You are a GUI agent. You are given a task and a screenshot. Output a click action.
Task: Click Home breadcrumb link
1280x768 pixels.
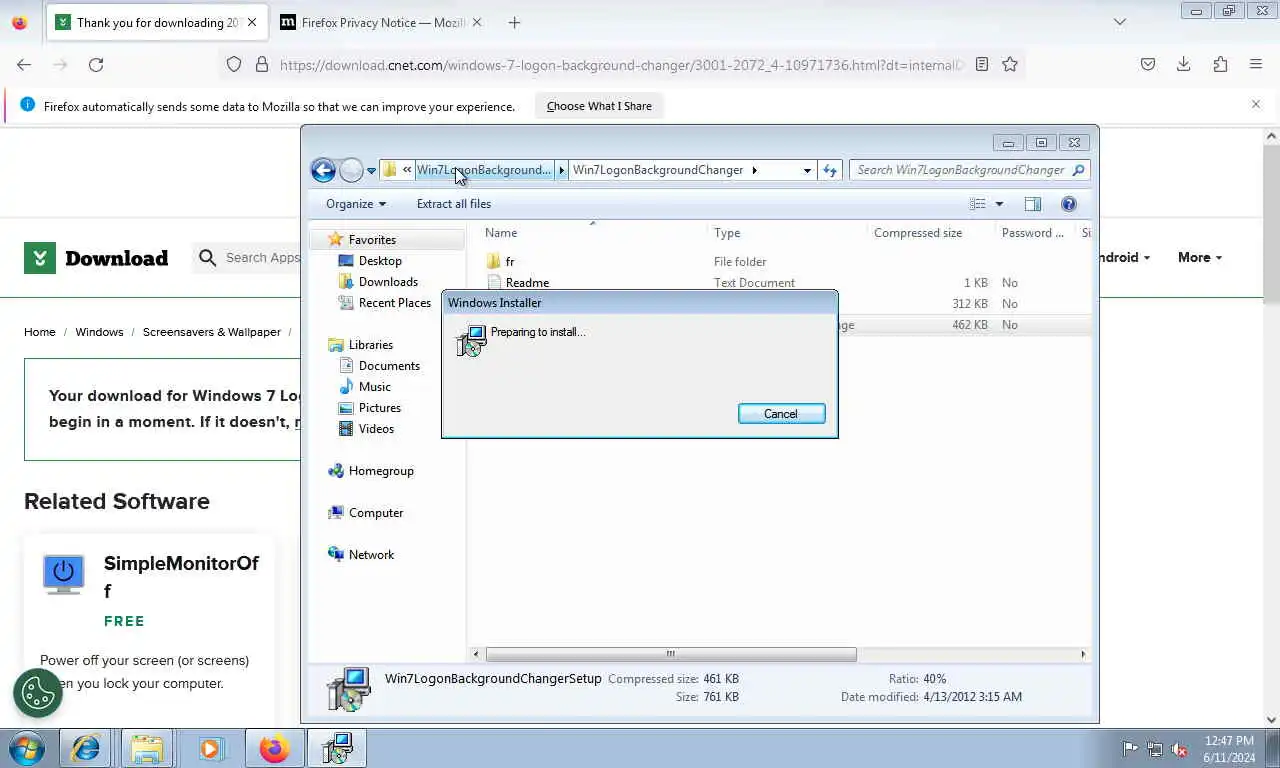pos(40,332)
